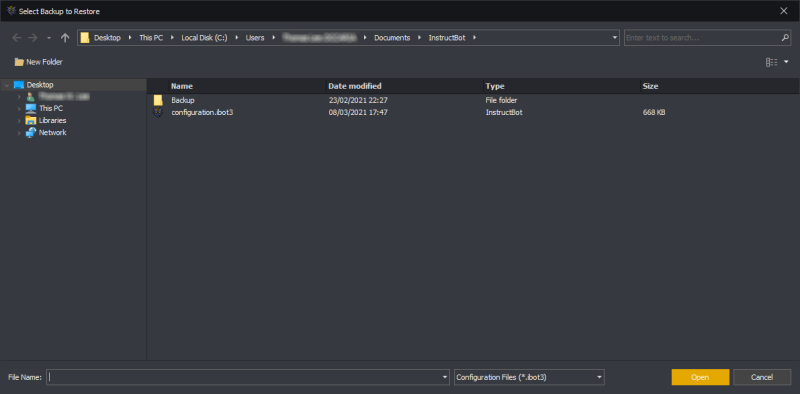Create a New Folder
Viewport: 800px width, 394px height.
[38, 62]
